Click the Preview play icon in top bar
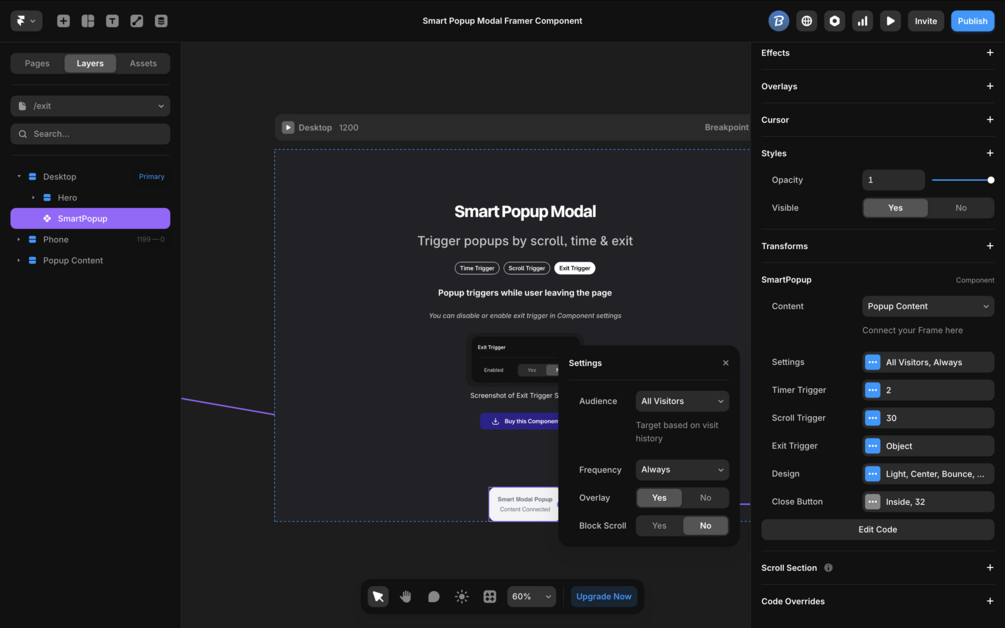1005x628 pixels. [890, 21]
